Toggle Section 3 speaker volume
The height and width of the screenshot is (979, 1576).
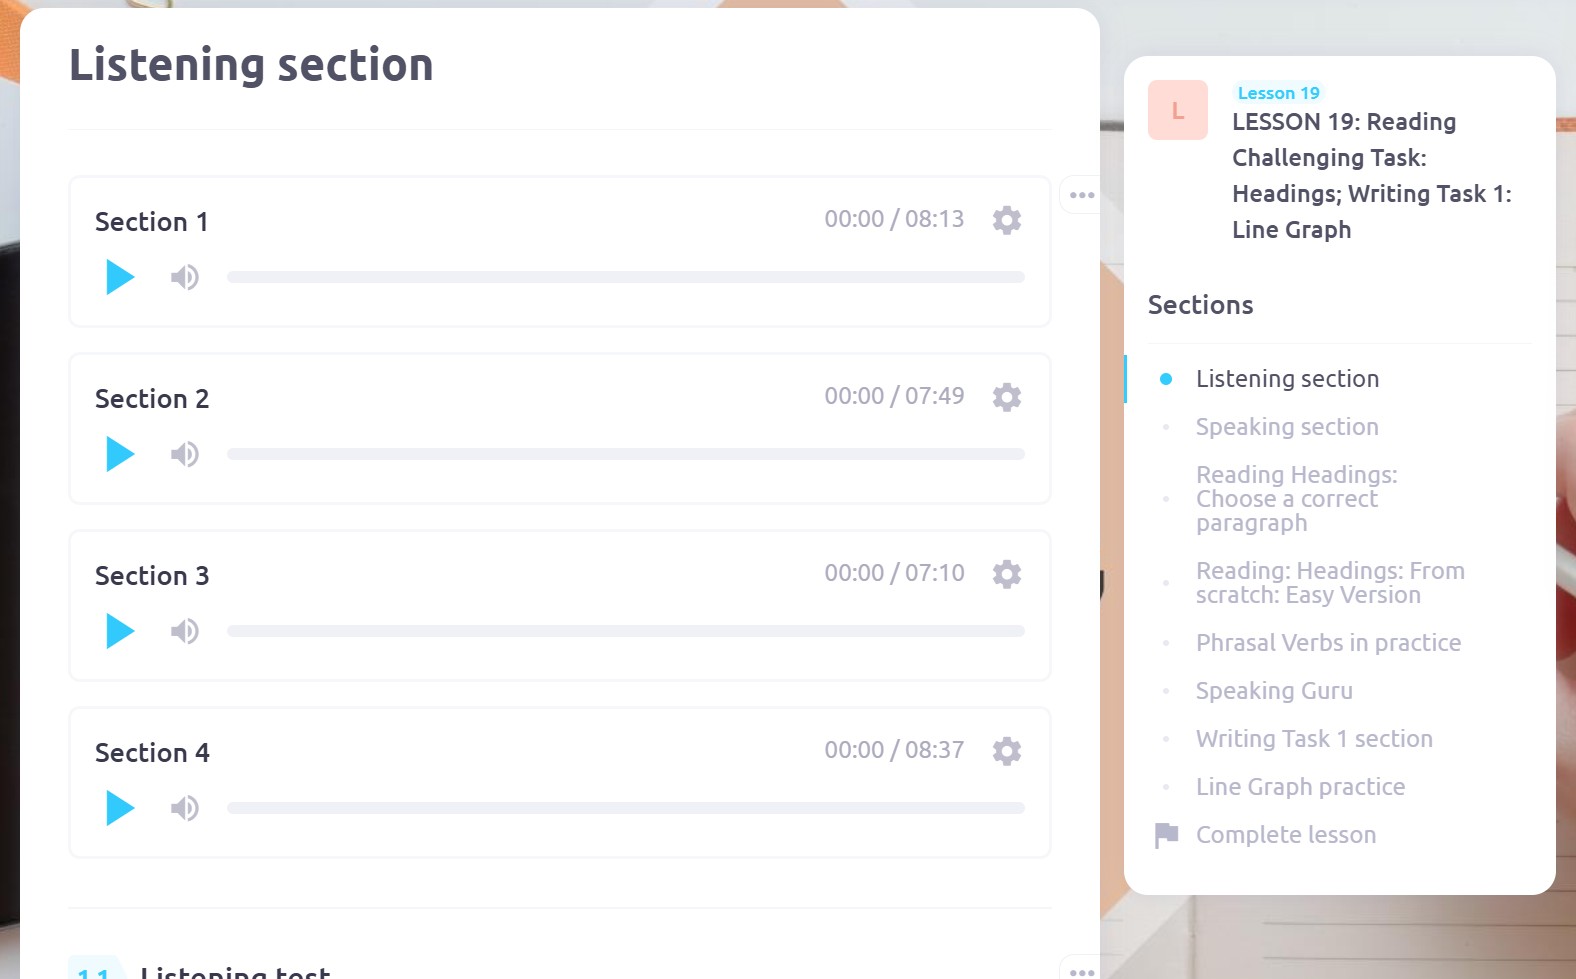[x=185, y=631]
